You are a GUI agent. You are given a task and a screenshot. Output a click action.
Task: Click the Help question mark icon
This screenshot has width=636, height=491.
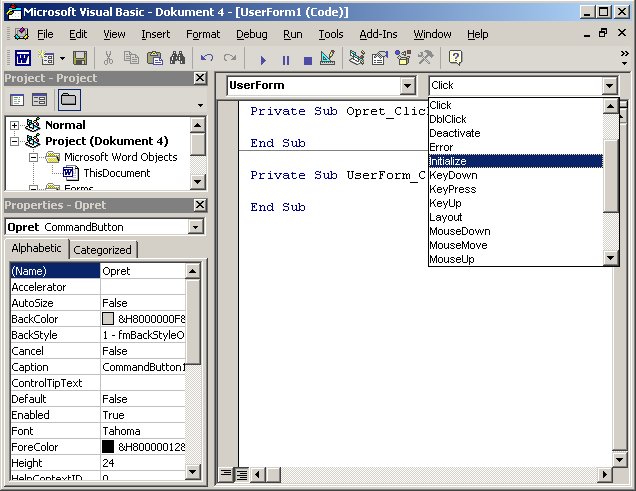tap(456, 58)
